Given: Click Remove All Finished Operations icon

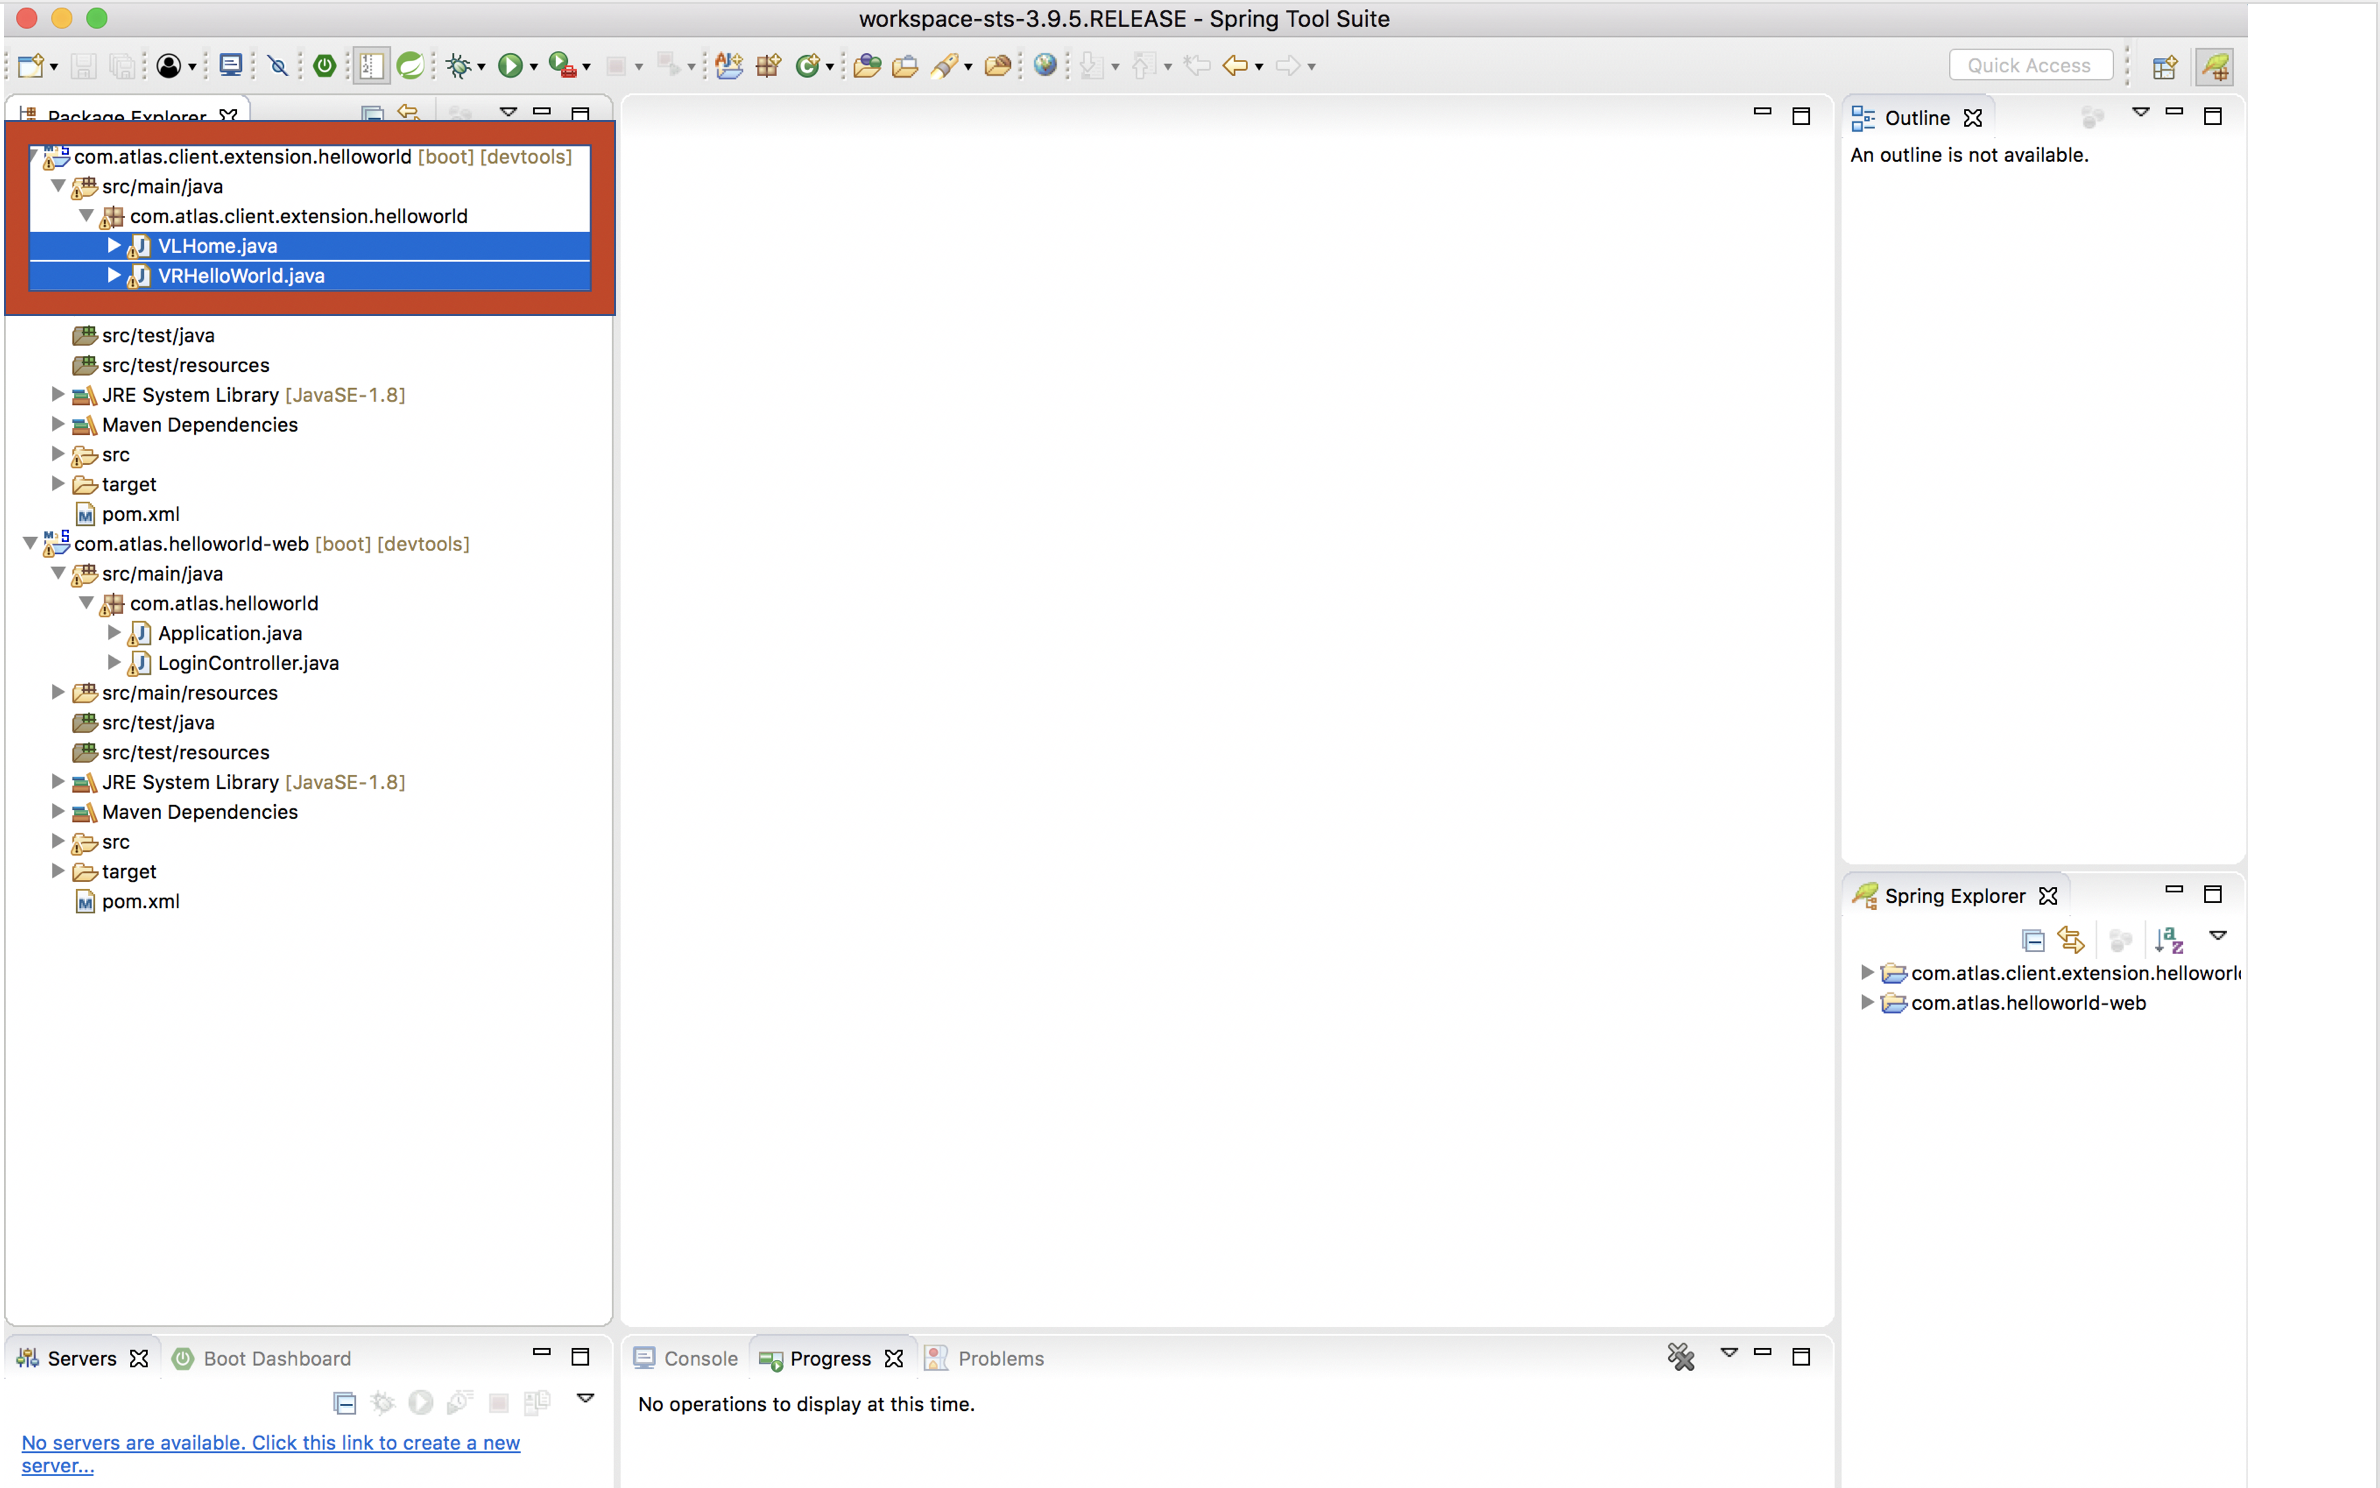Looking at the screenshot, I should tap(1681, 1357).
